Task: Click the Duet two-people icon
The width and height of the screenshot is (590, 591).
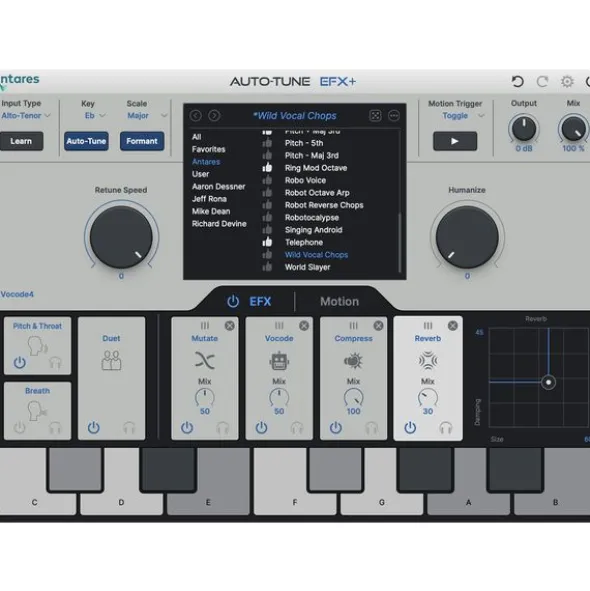Action: [x=111, y=360]
